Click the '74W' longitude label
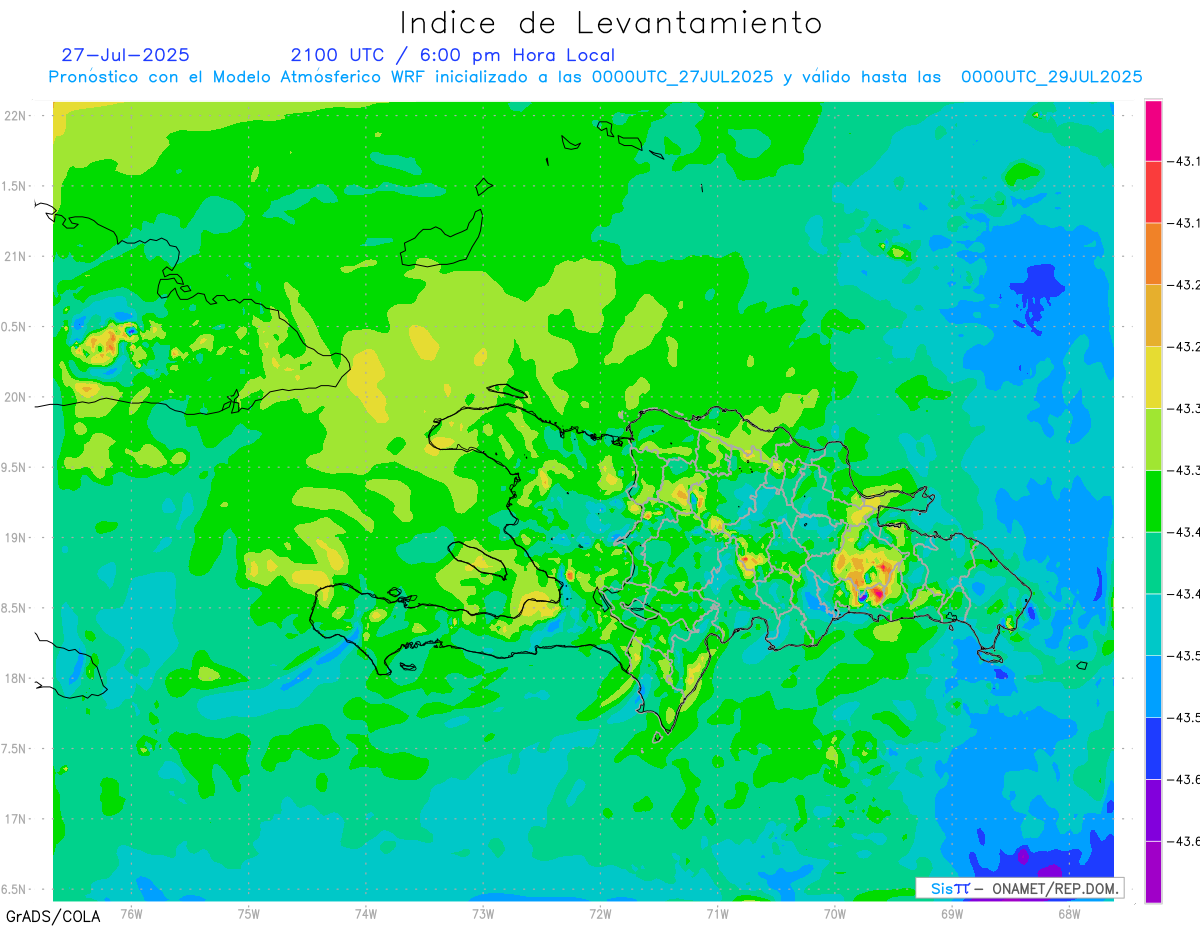Viewport: 1200px width, 927px height. point(366,913)
